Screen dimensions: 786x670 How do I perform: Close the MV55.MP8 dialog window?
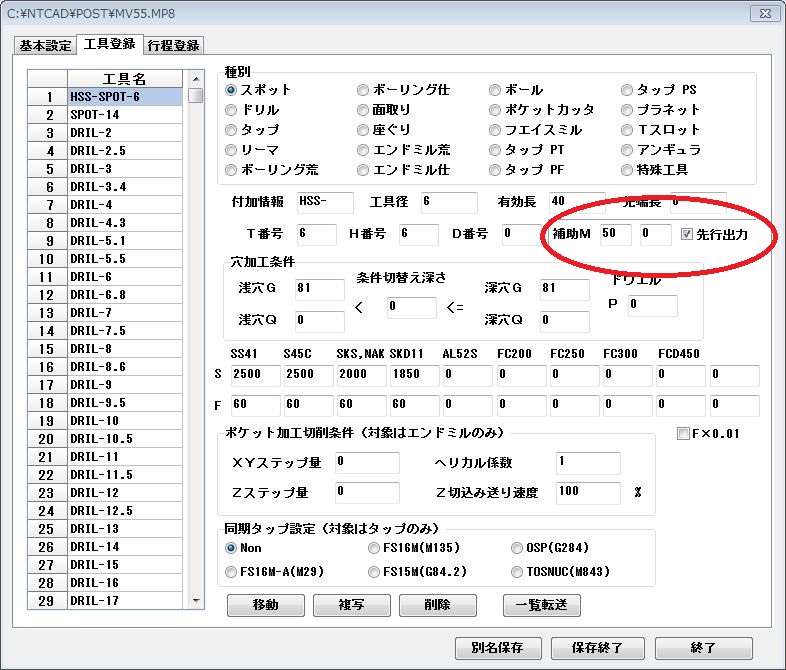click(765, 13)
